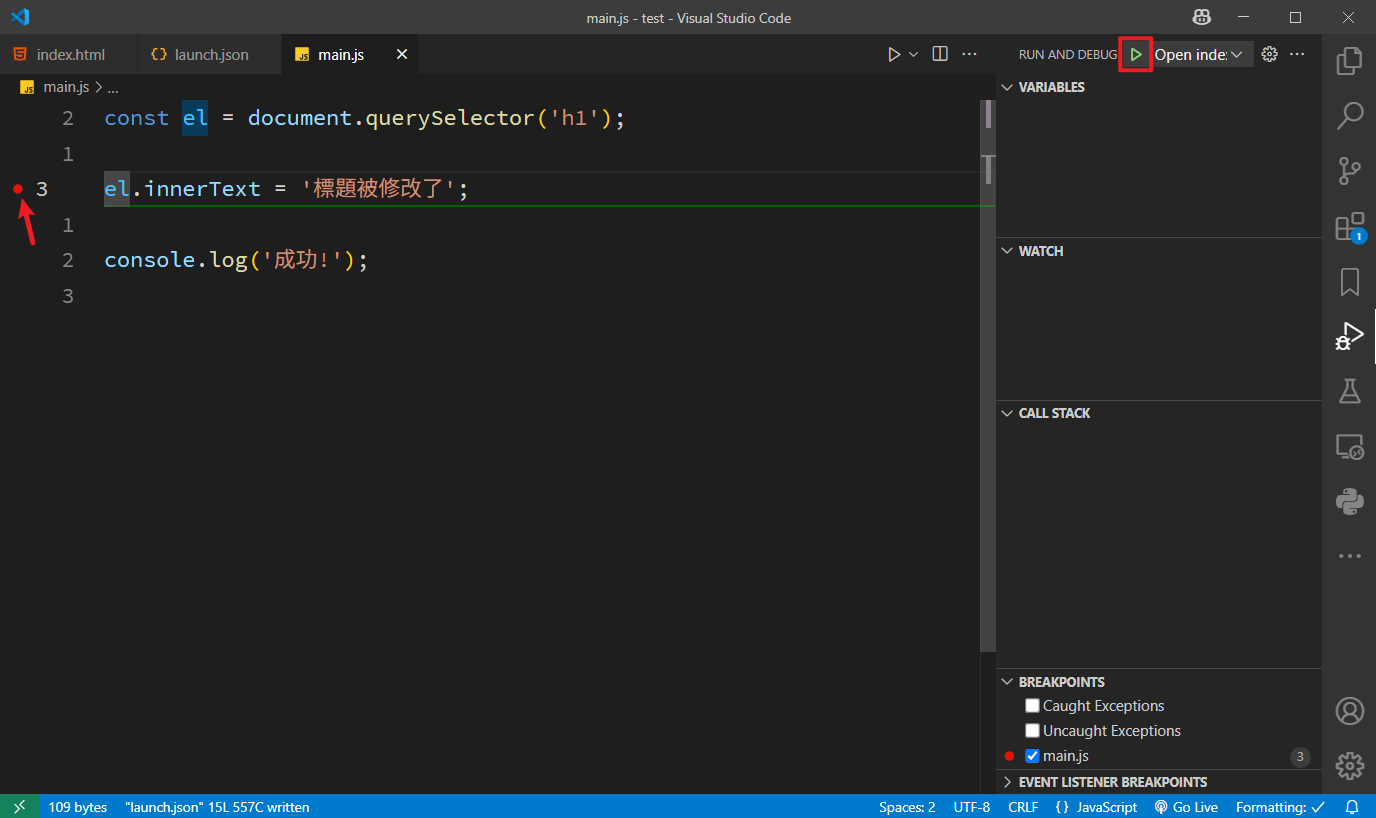
Task: Click line 3 count badge in breakpoints
Action: pyautogui.click(x=1300, y=757)
